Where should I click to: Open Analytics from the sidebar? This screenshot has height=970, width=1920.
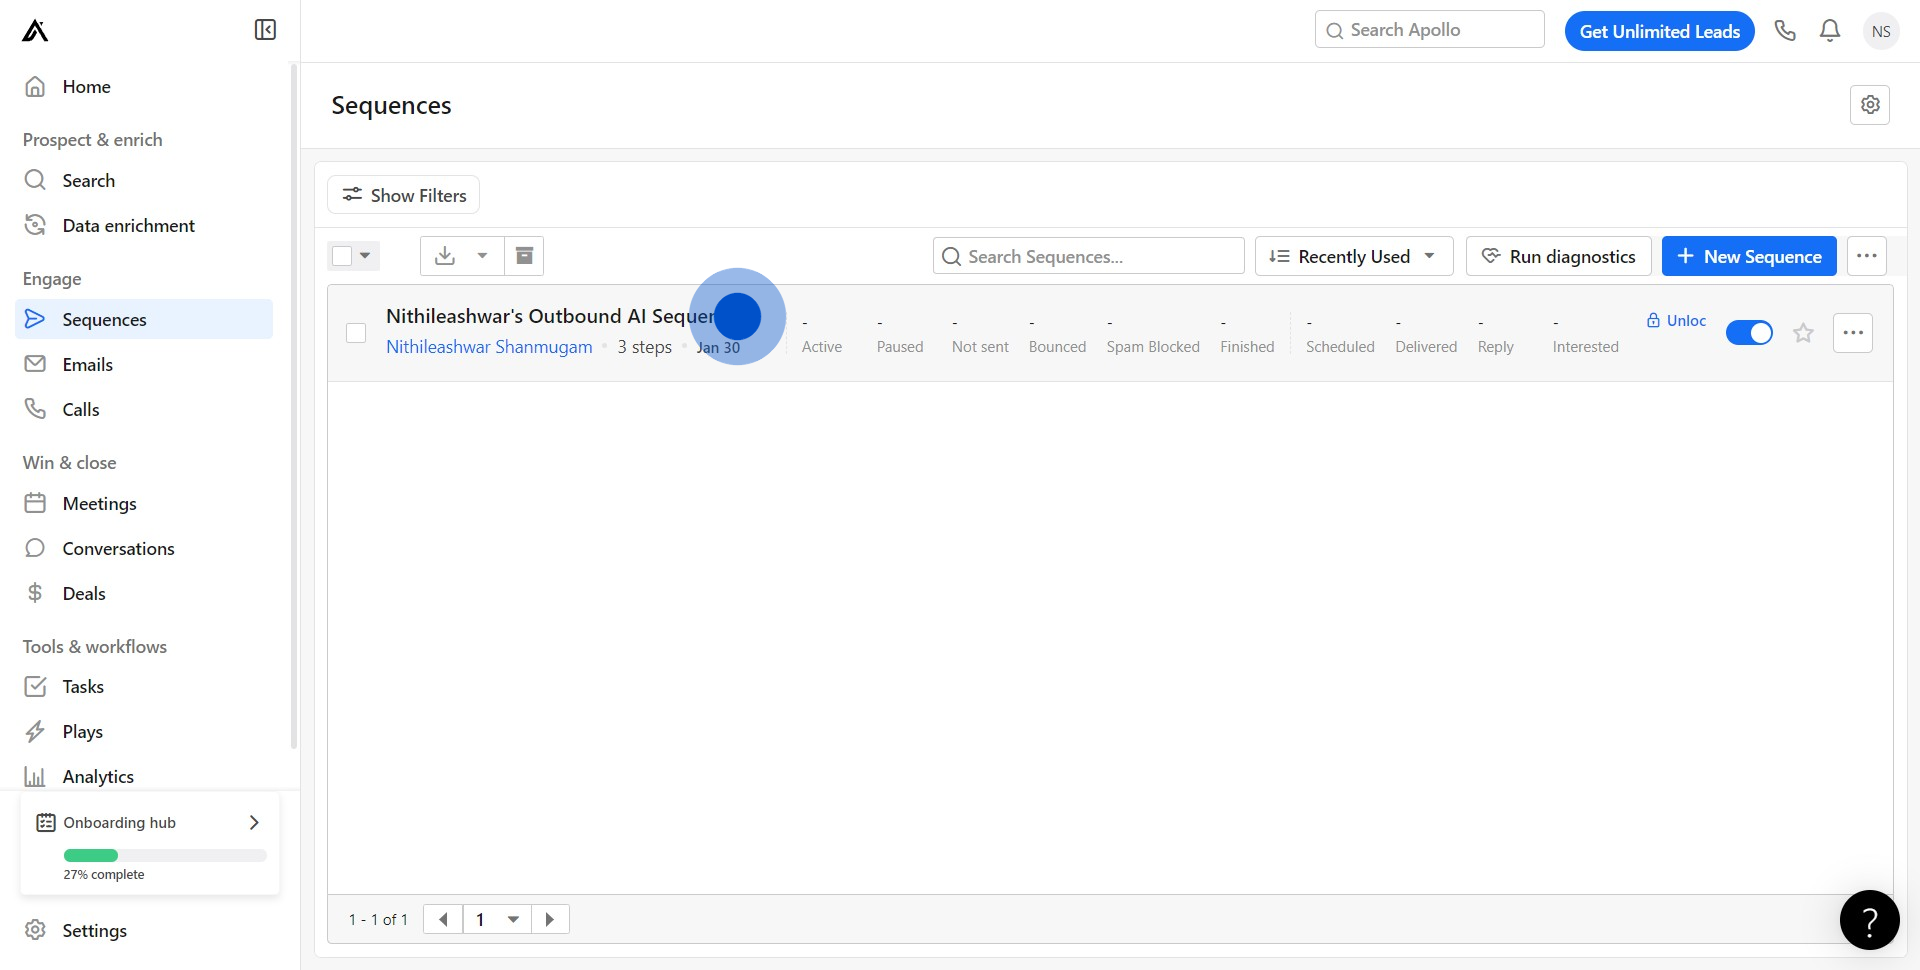pyautogui.click(x=98, y=776)
